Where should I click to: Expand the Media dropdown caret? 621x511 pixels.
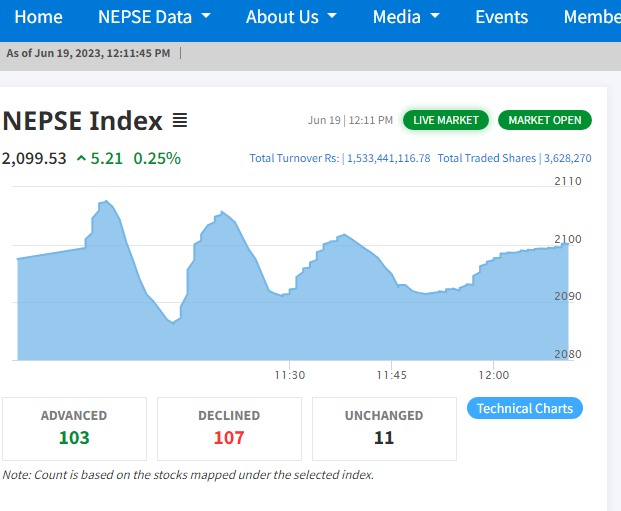(x=435, y=16)
